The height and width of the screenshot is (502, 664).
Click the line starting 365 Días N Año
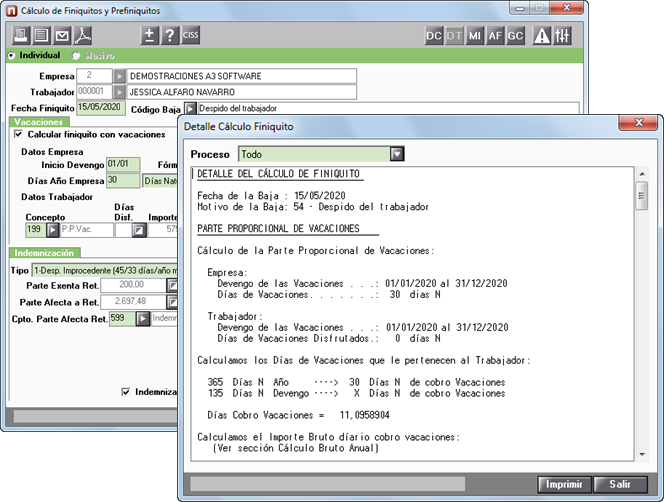point(356,383)
